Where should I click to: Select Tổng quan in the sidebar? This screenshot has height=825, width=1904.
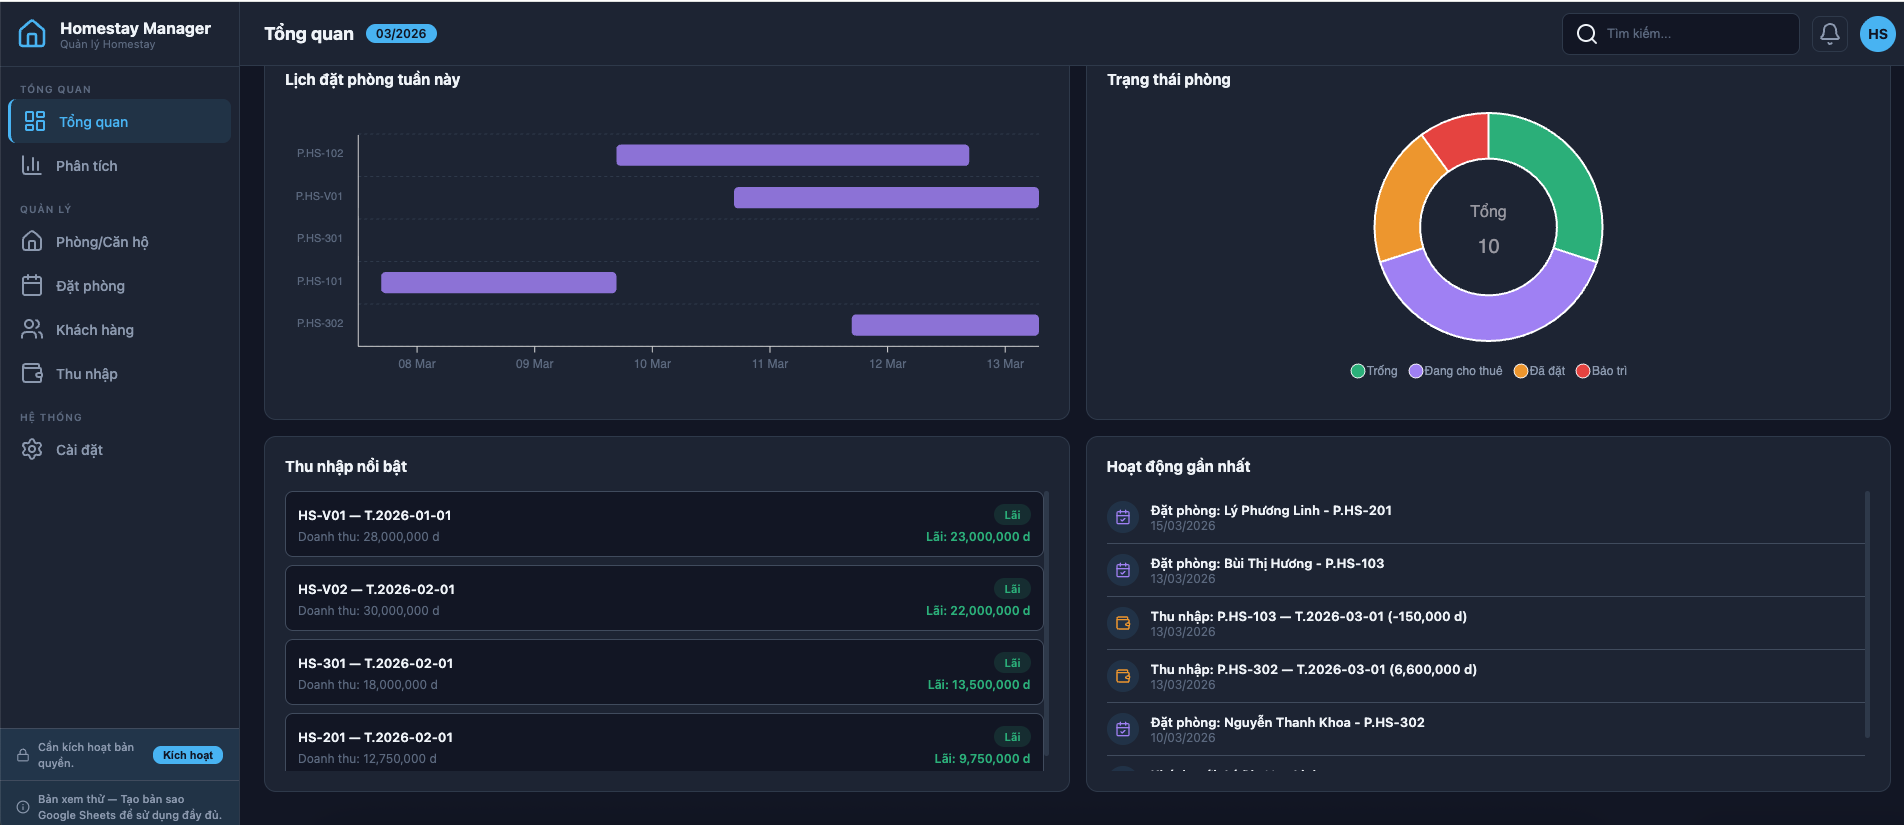pyautogui.click(x=120, y=122)
